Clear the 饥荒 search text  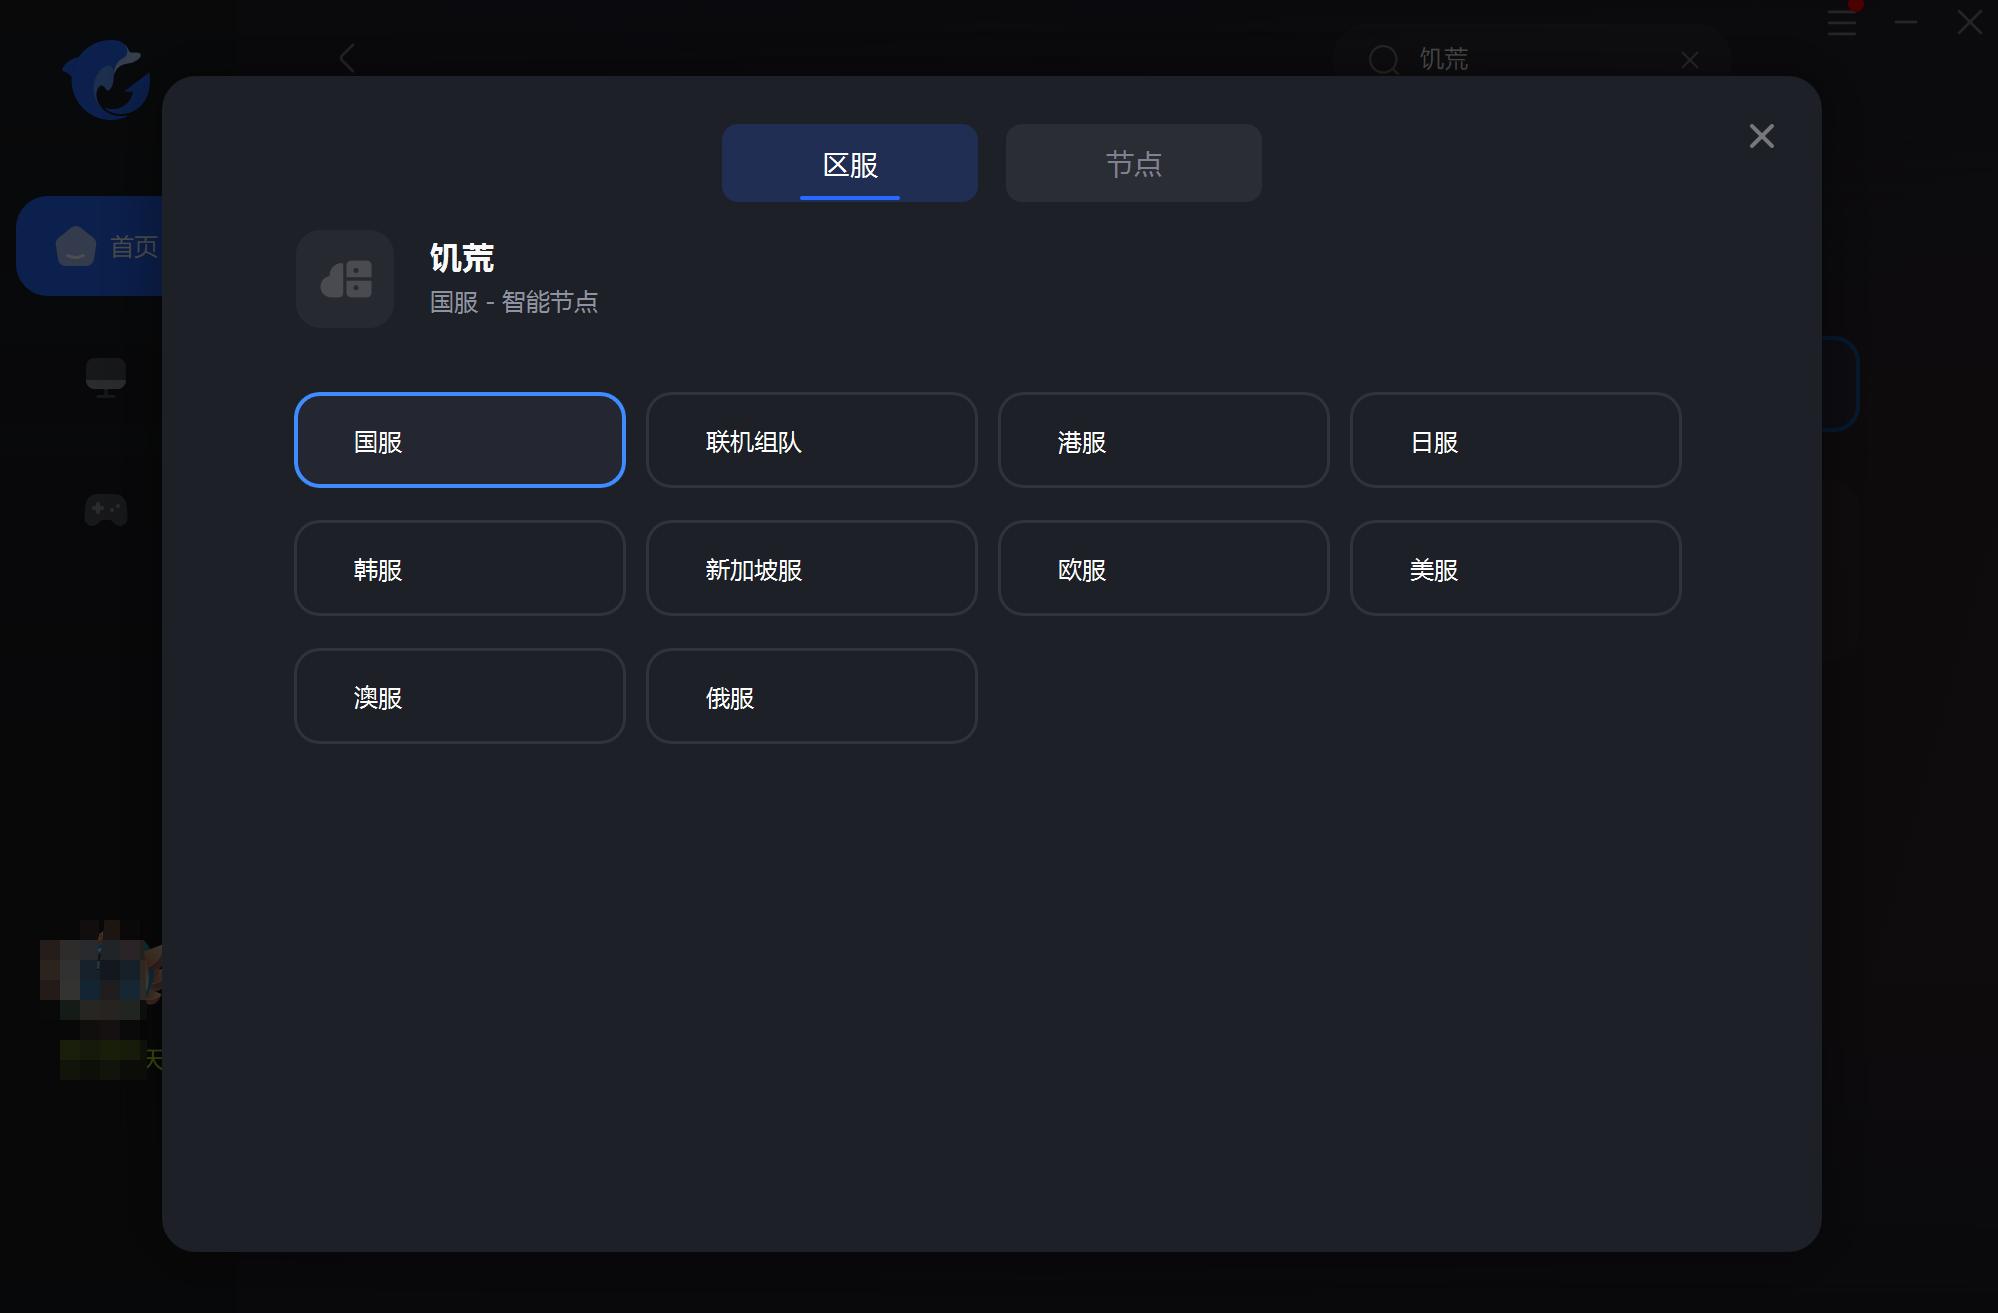[x=1689, y=60]
